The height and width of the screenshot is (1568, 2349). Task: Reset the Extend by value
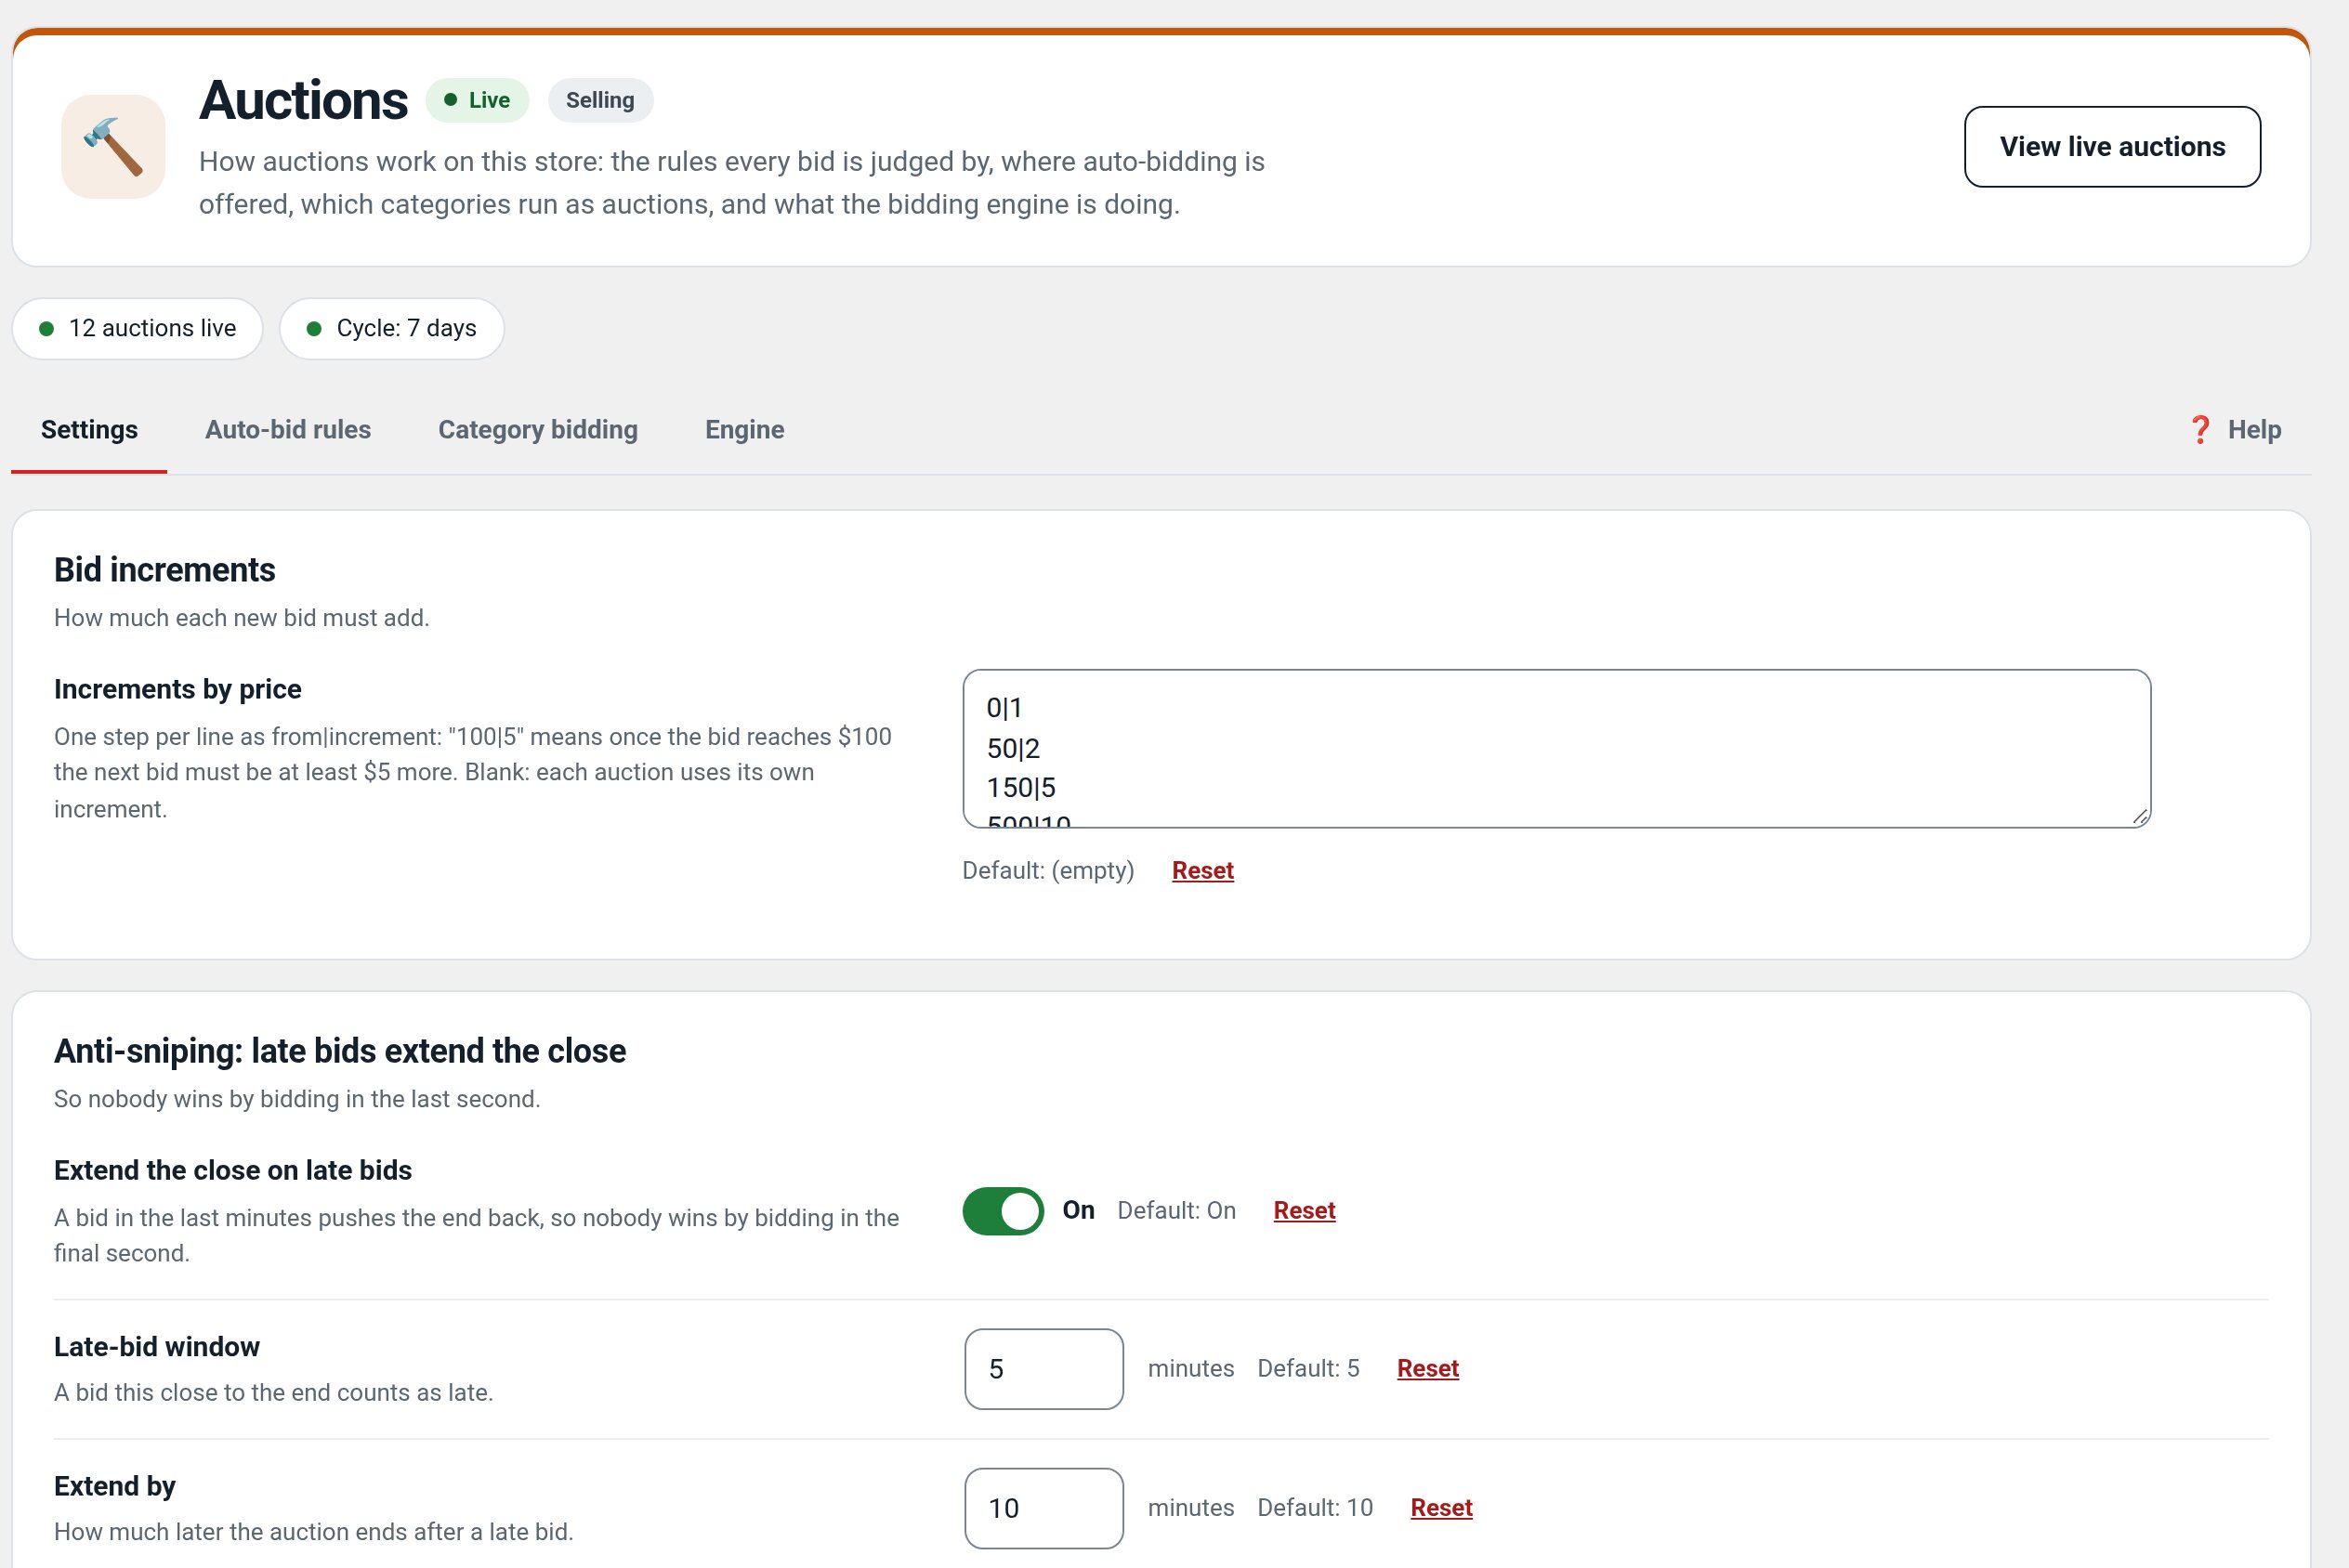click(1441, 1508)
